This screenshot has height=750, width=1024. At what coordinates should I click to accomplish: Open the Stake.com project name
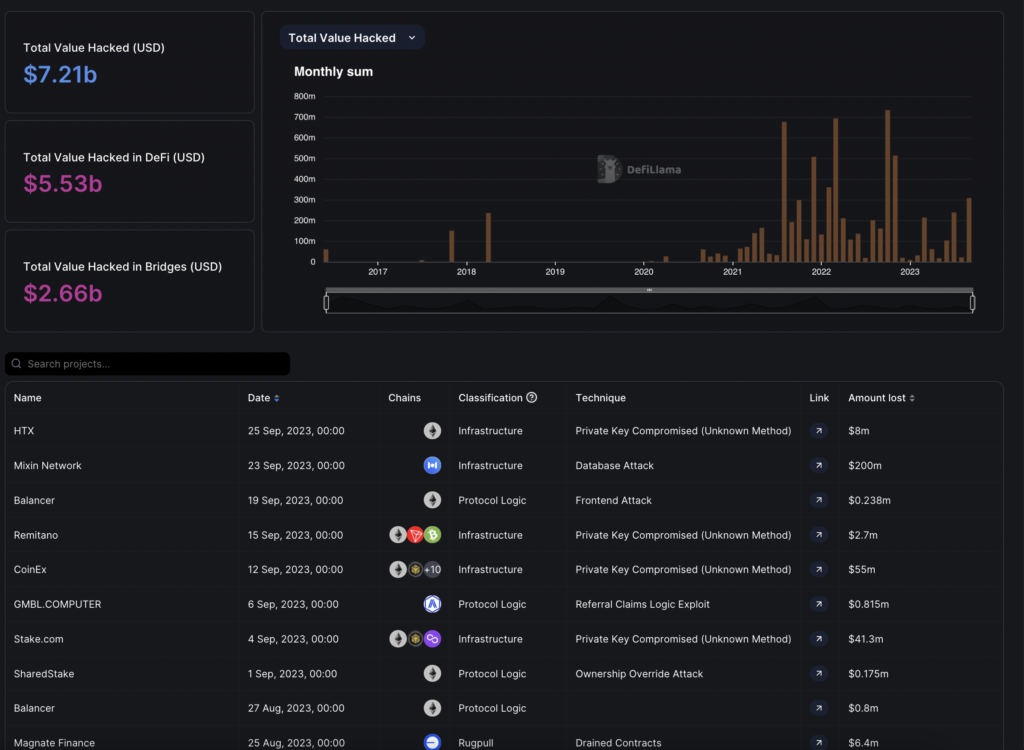[x=39, y=638]
